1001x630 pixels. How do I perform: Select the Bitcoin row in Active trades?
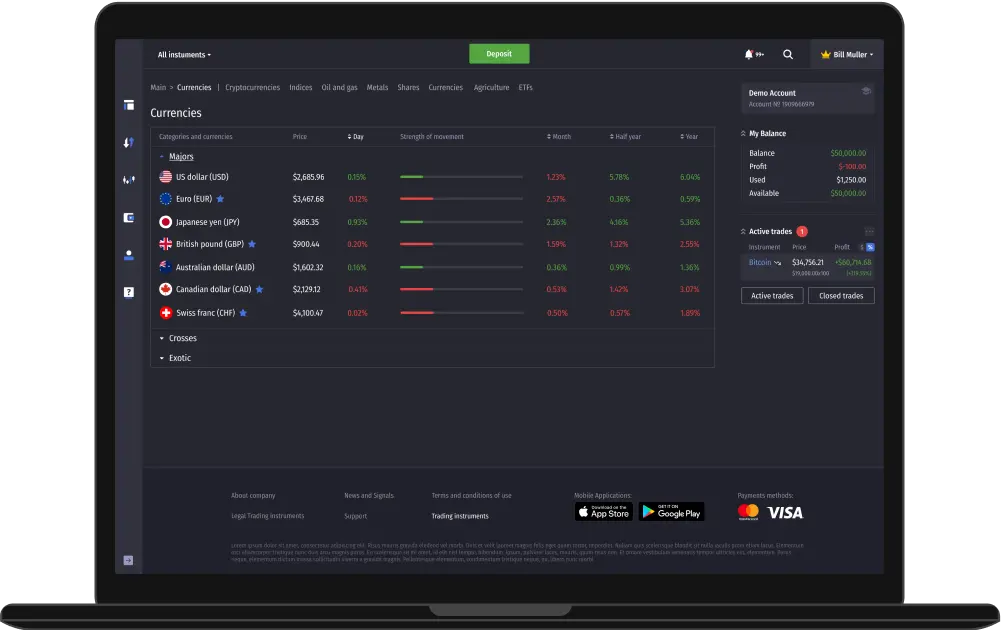coord(758,262)
